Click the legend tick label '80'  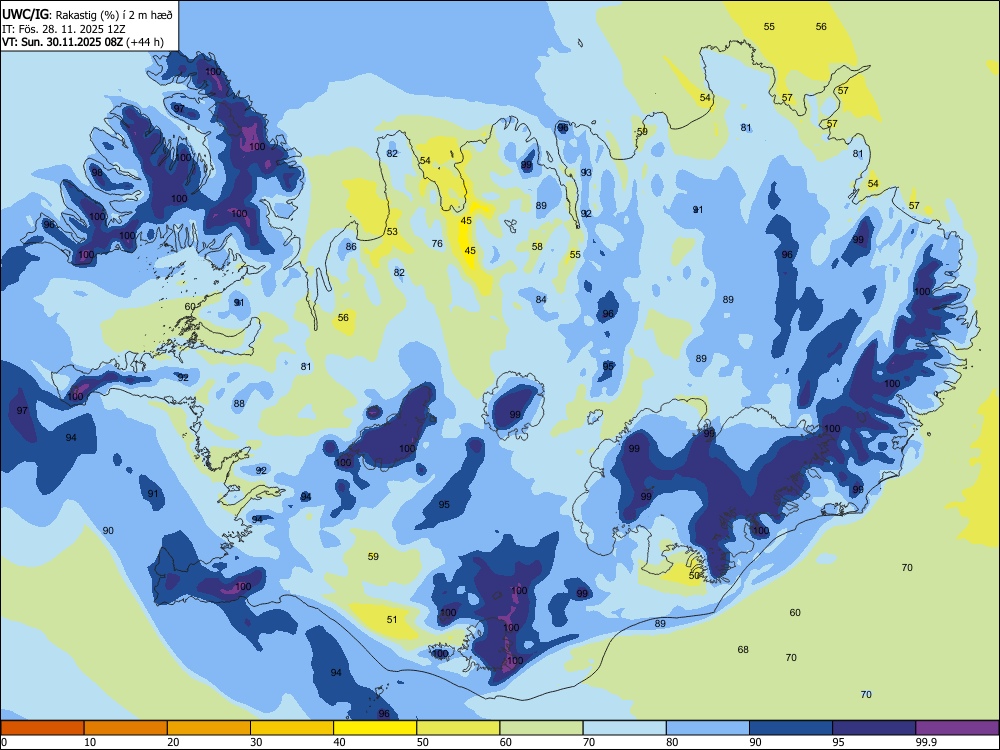pyautogui.click(x=672, y=742)
